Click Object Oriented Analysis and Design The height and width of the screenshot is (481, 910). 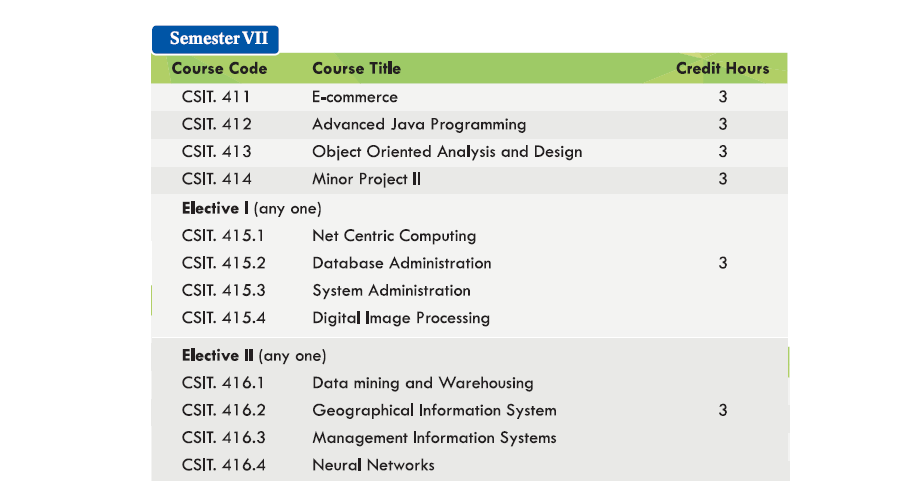point(447,152)
